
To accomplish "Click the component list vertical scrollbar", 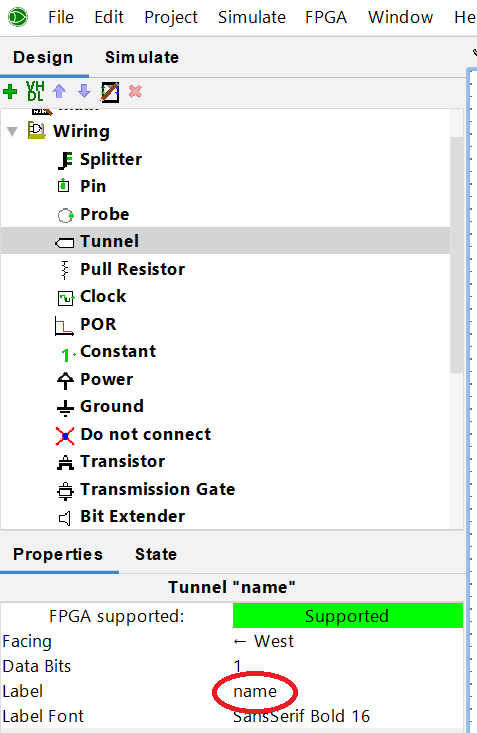I will pos(456,255).
